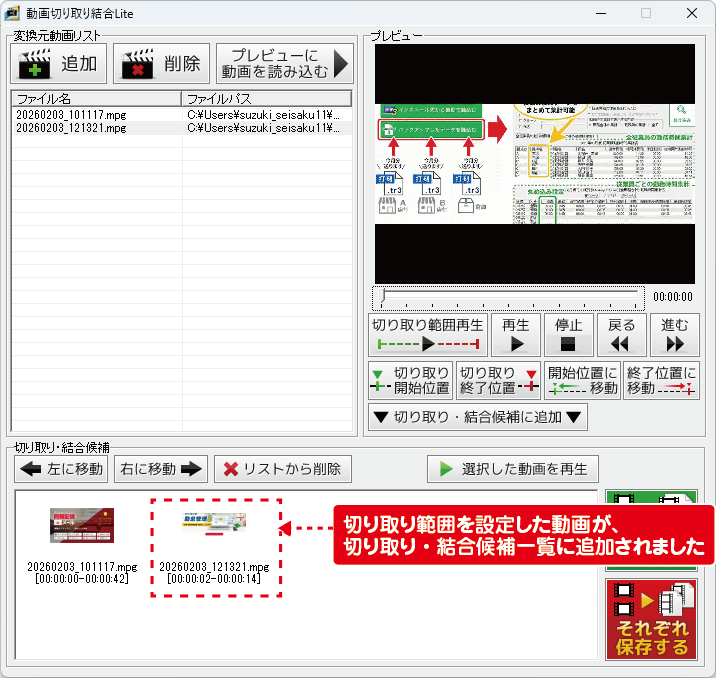Click the preview seek slider handle

click(x=383, y=297)
